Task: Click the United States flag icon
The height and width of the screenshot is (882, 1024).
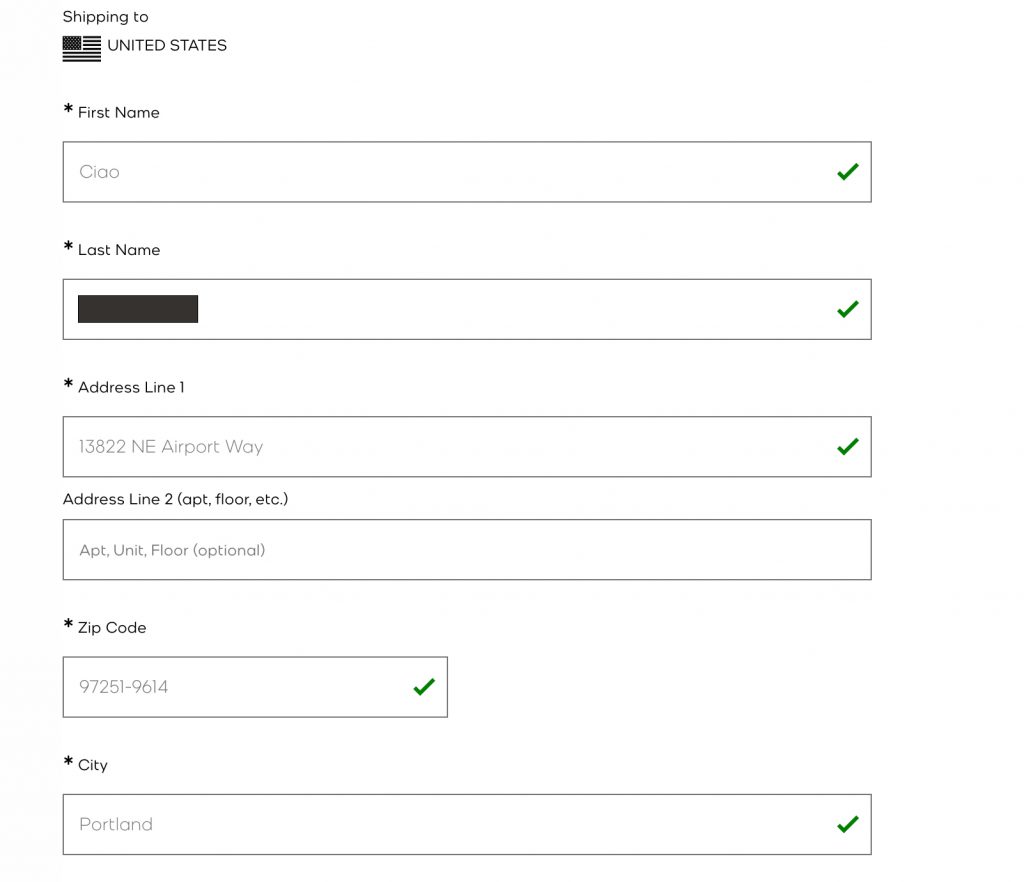Action: tap(82, 48)
